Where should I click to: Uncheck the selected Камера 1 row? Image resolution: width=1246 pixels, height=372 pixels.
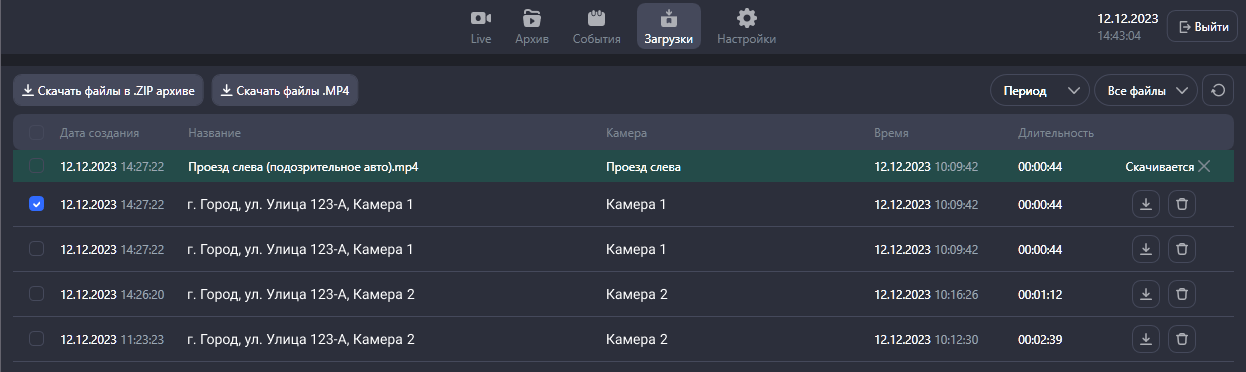[37, 204]
